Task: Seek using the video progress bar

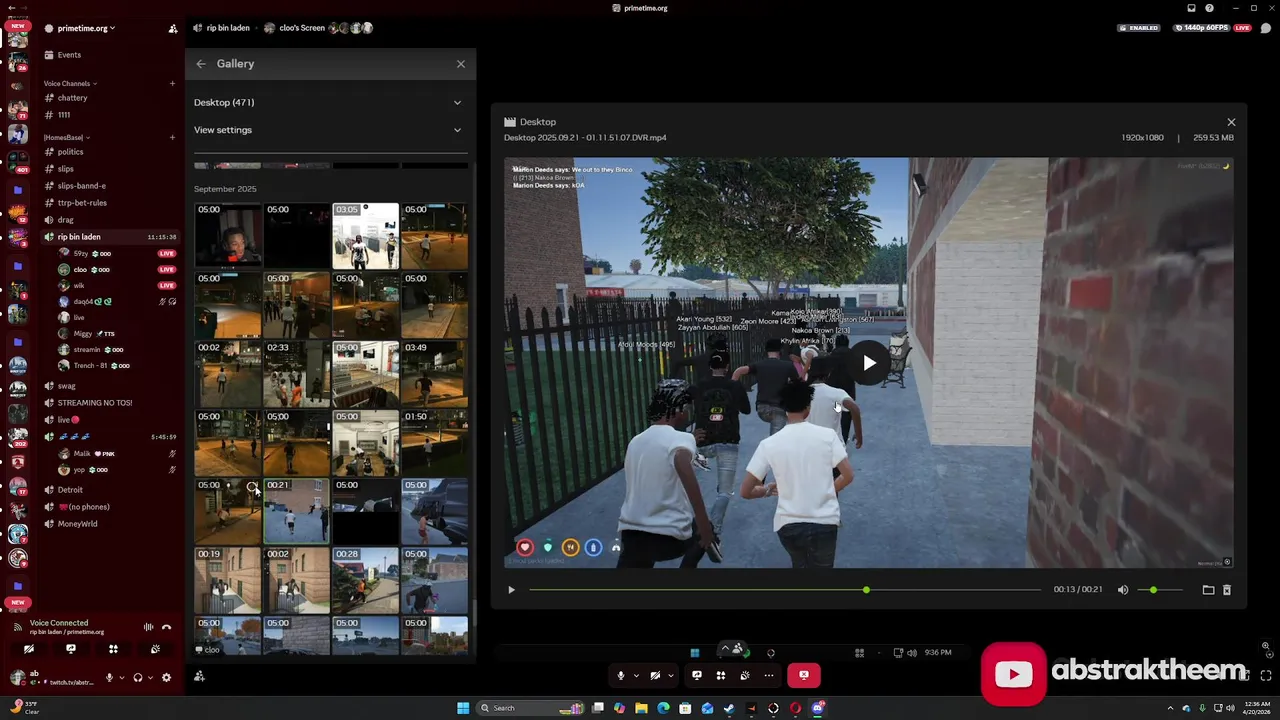Action: coord(785,590)
